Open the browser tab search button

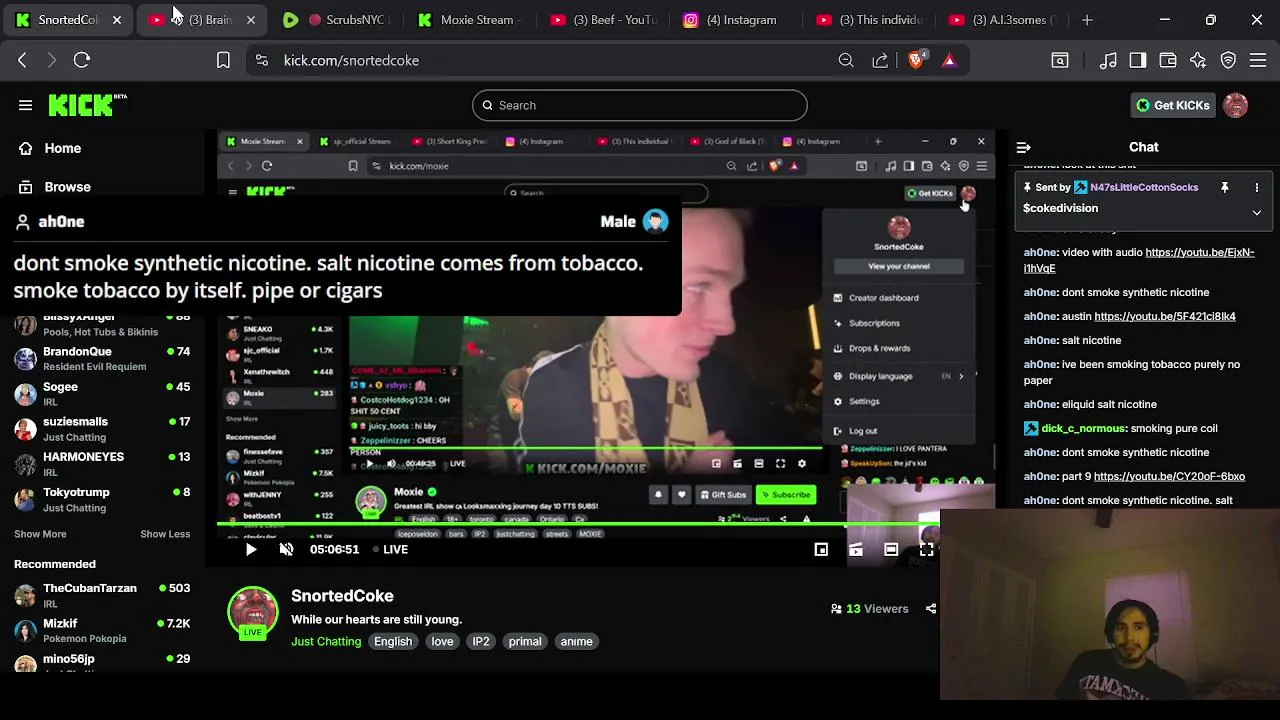pyautogui.click(x=1060, y=60)
